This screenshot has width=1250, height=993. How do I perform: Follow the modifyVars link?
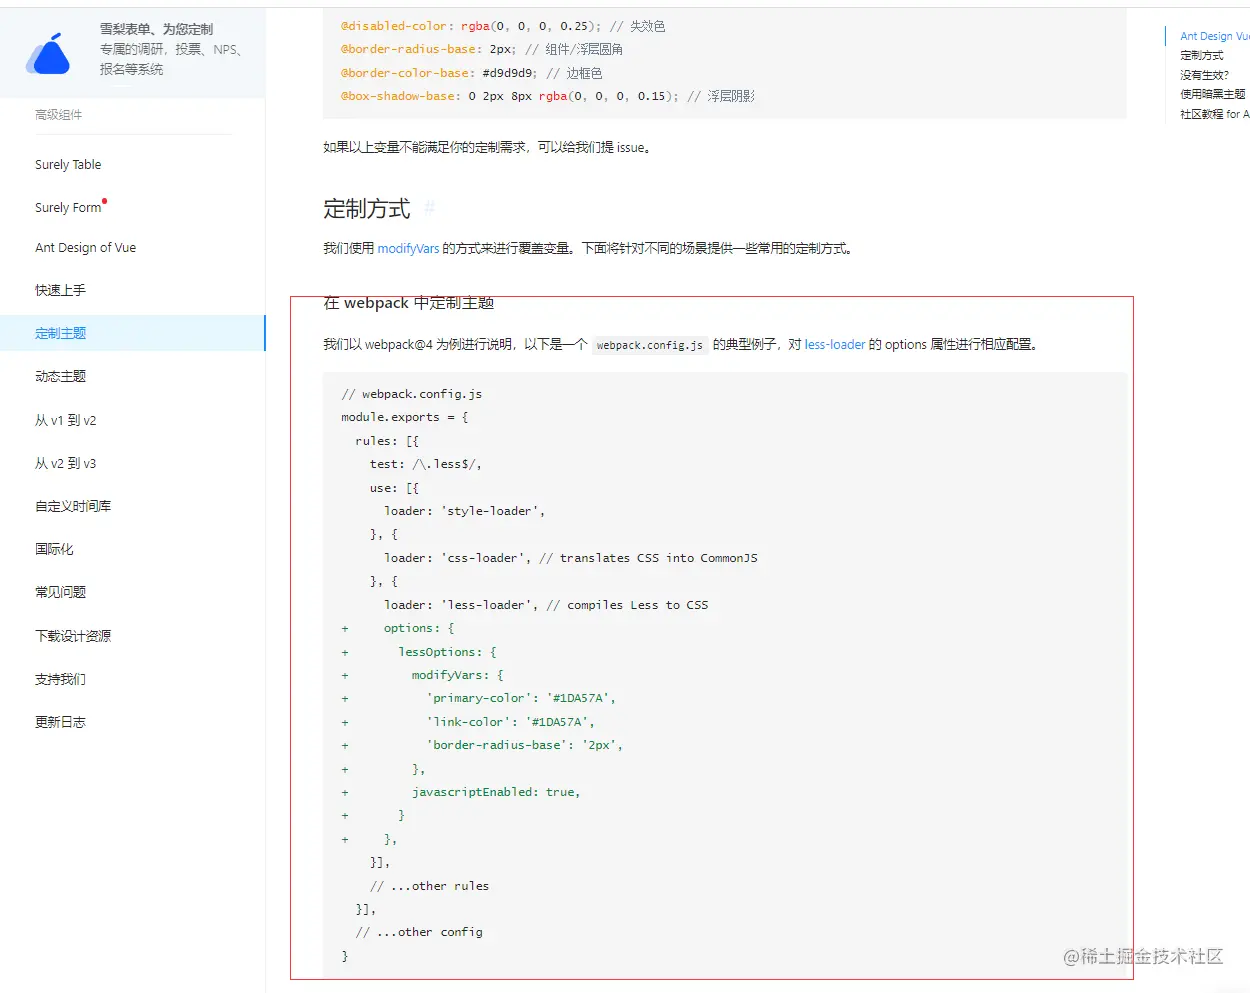point(408,249)
